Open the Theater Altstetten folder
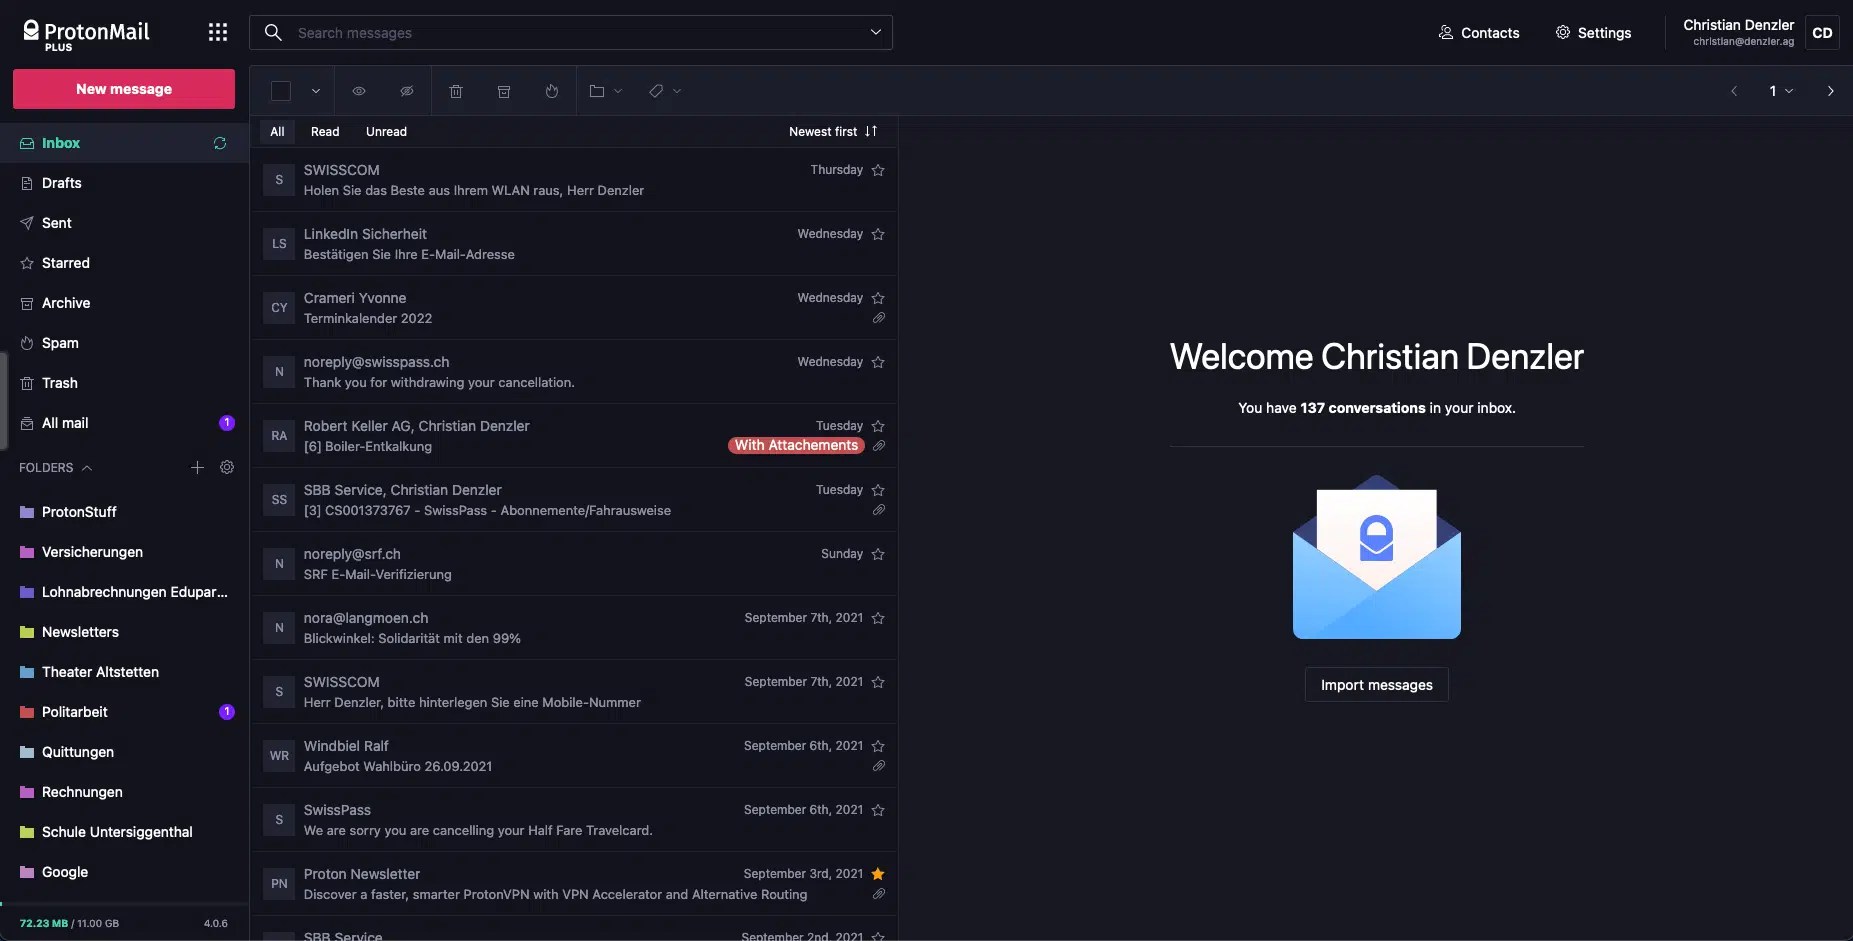The width and height of the screenshot is (1853, 941). (124, 672)
